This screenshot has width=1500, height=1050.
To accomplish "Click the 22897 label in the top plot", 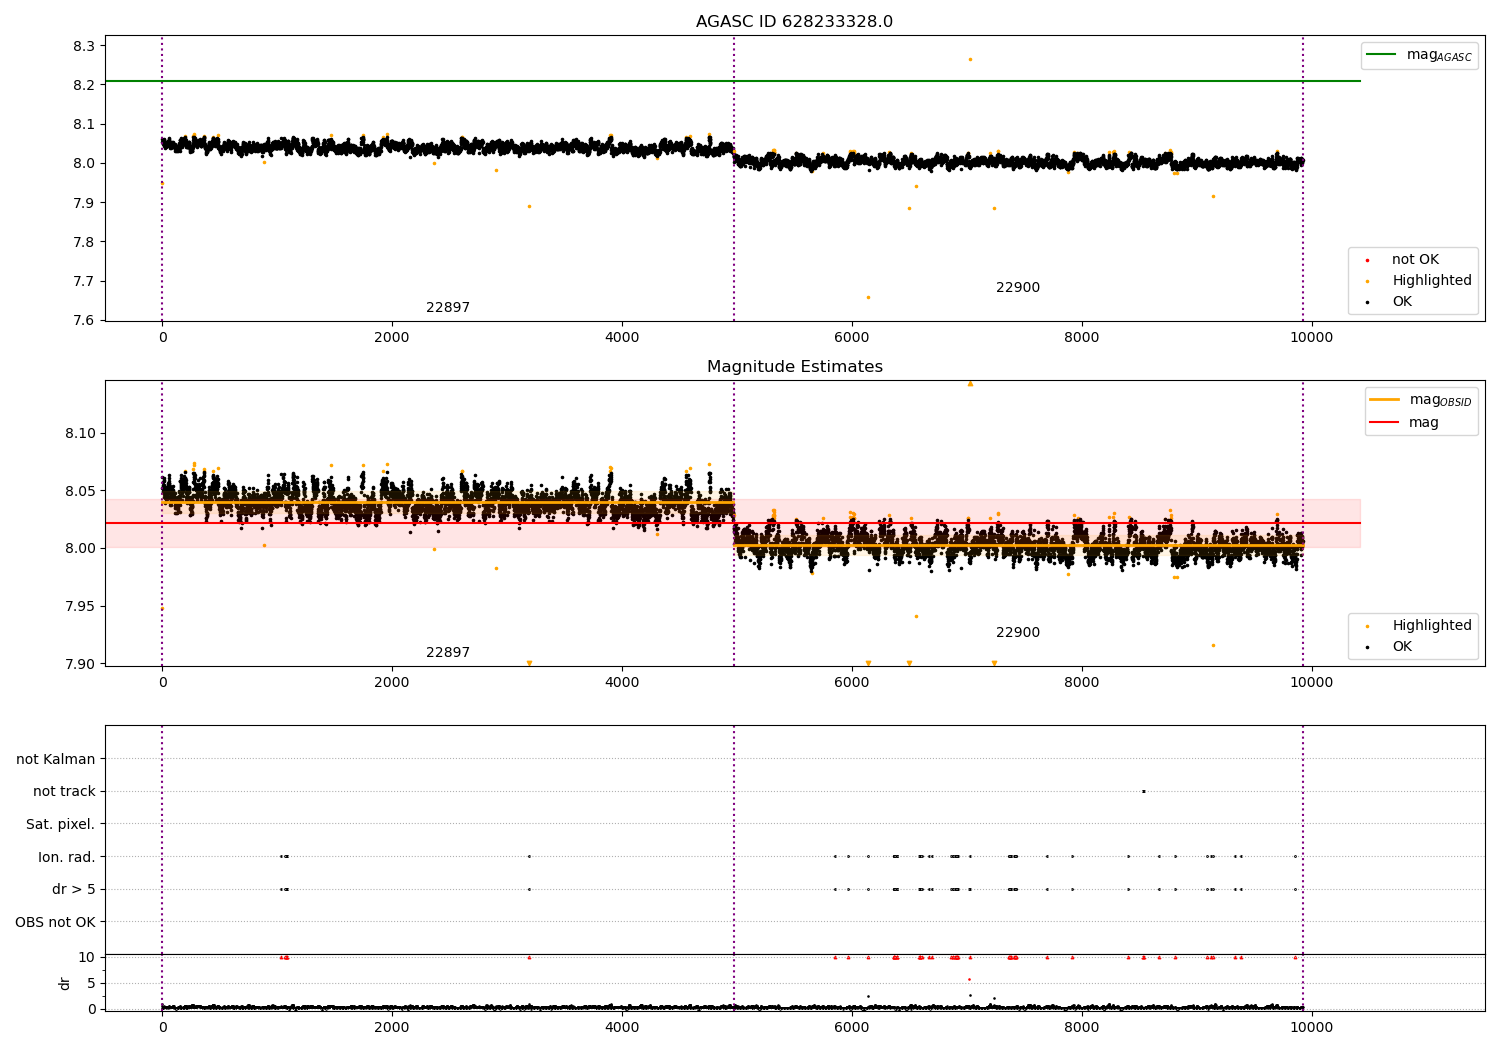I will (x=448, y=308).
